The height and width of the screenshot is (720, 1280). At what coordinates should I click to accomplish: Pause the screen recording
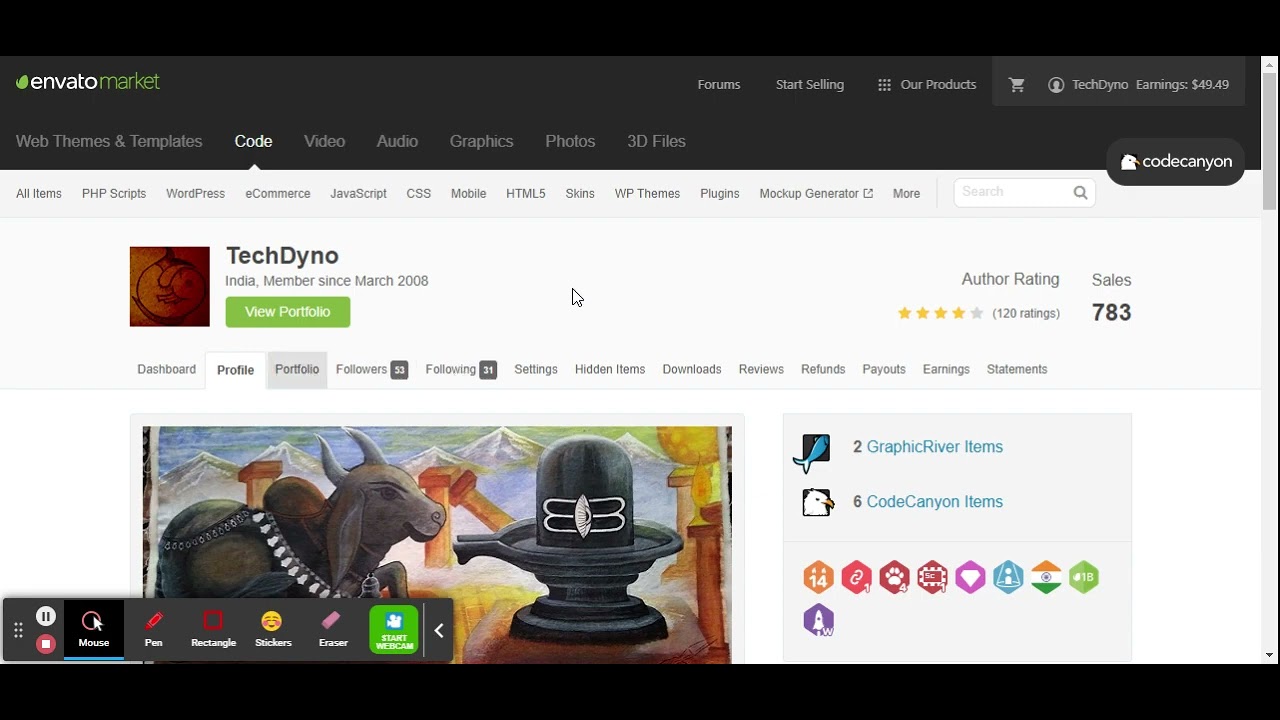point(46,617)
